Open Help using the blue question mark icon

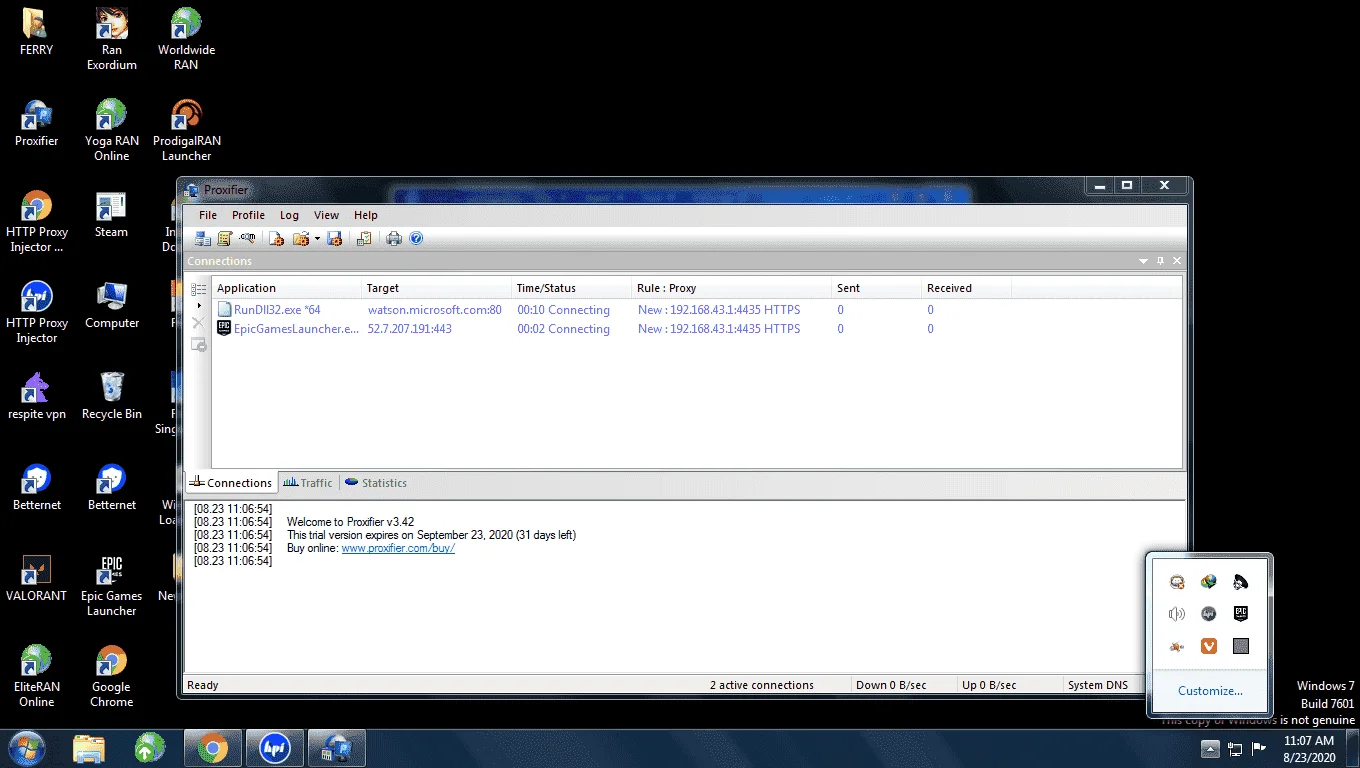click(416, 238)
